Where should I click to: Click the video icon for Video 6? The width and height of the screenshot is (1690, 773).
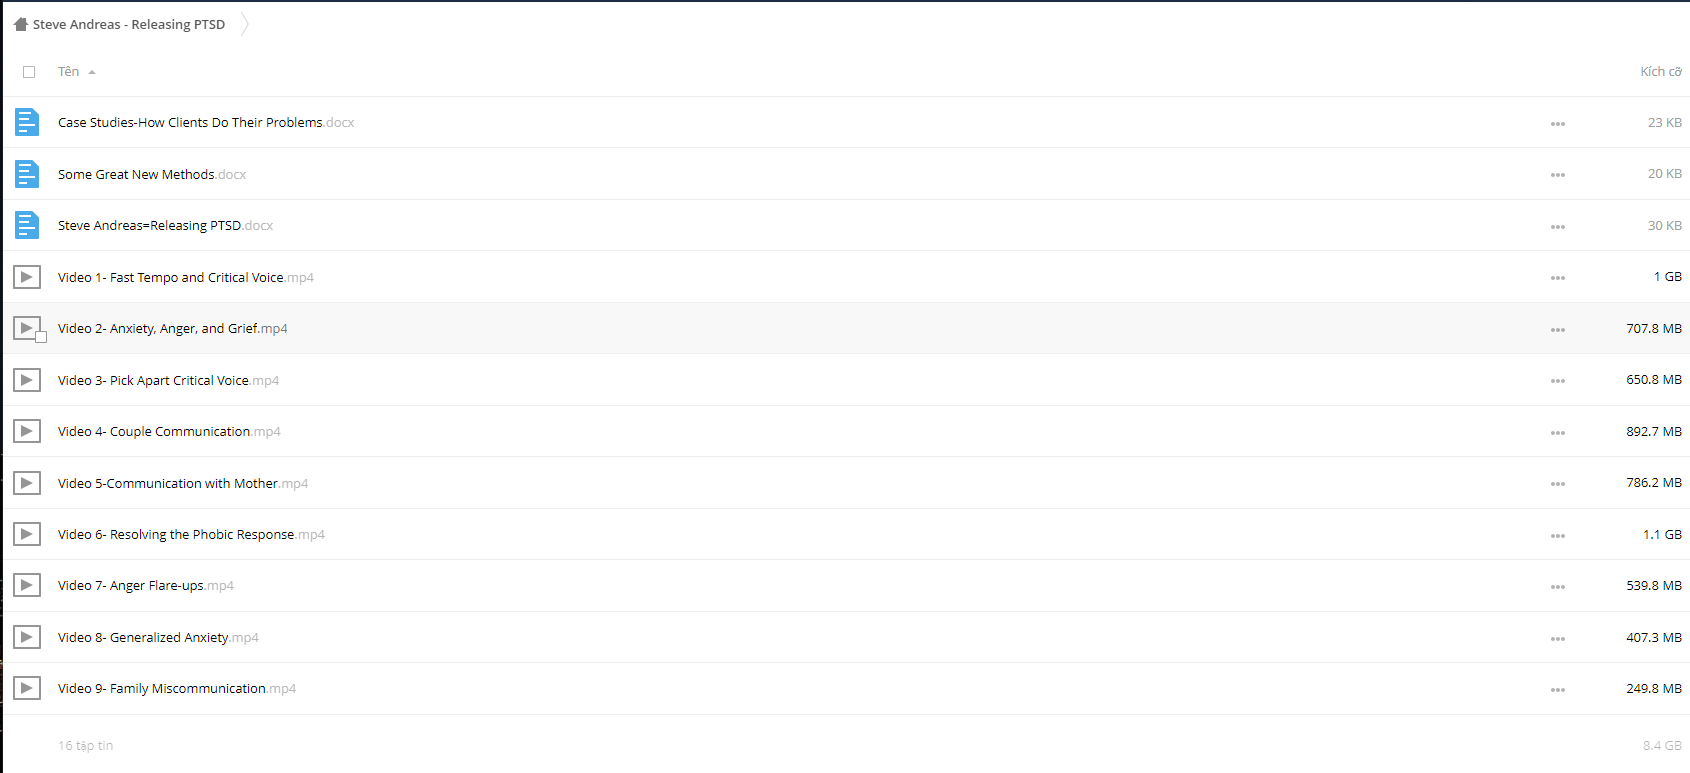[x=27, y=534]
